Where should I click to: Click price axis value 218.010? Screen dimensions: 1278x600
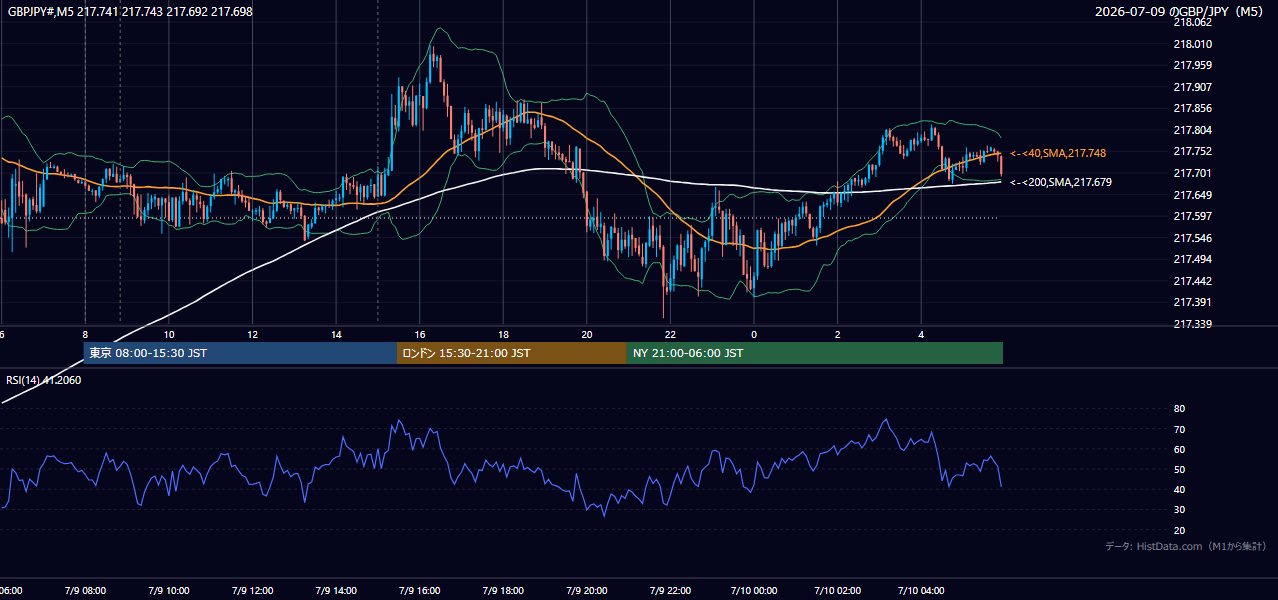click(1192, 44)
